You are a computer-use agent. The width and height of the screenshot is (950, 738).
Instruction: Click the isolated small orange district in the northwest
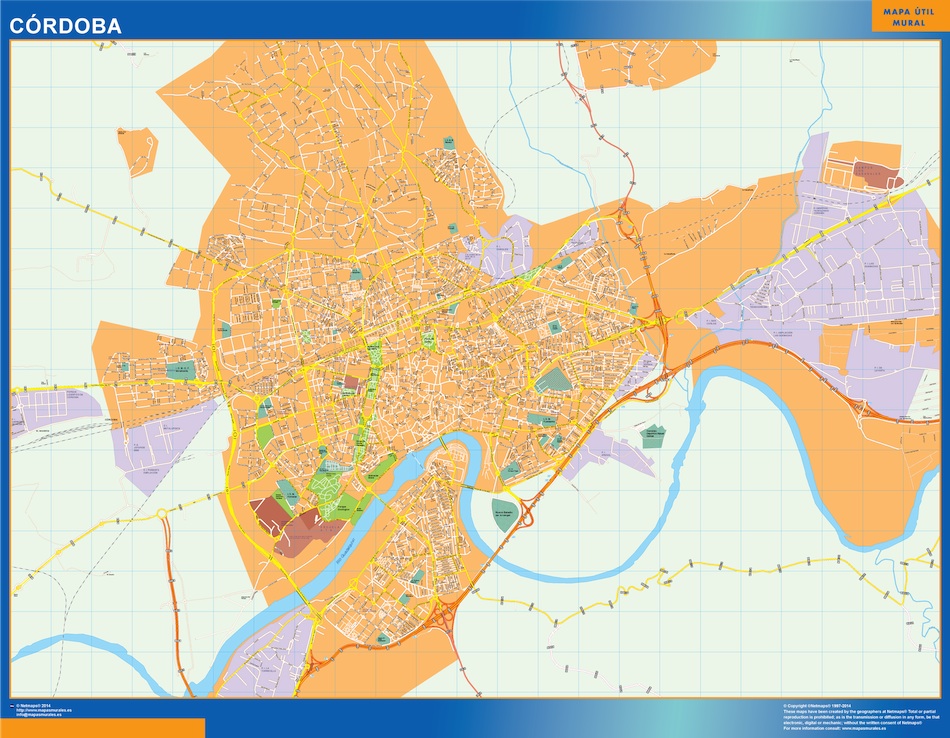[137, 150]
